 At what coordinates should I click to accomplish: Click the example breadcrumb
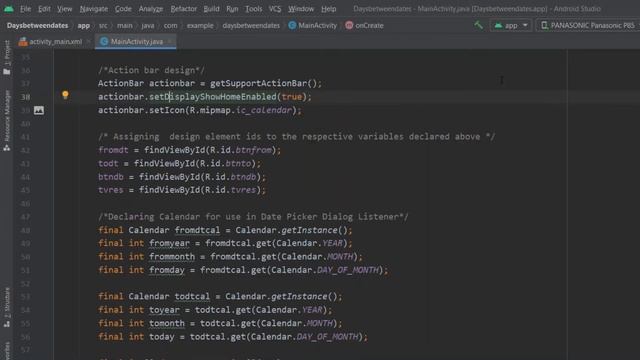tap(200, 25)
